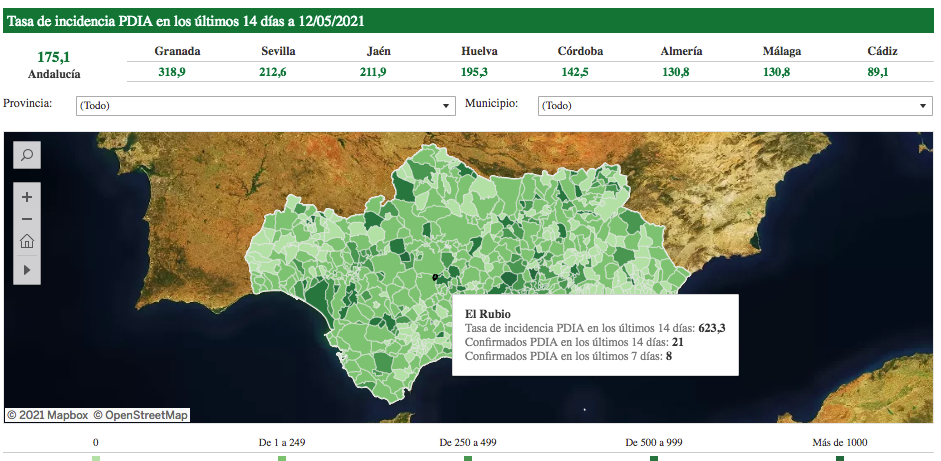This screenshot has height=461, width=941.
Task: Select the Granada province column
Action: click(177, 51)
